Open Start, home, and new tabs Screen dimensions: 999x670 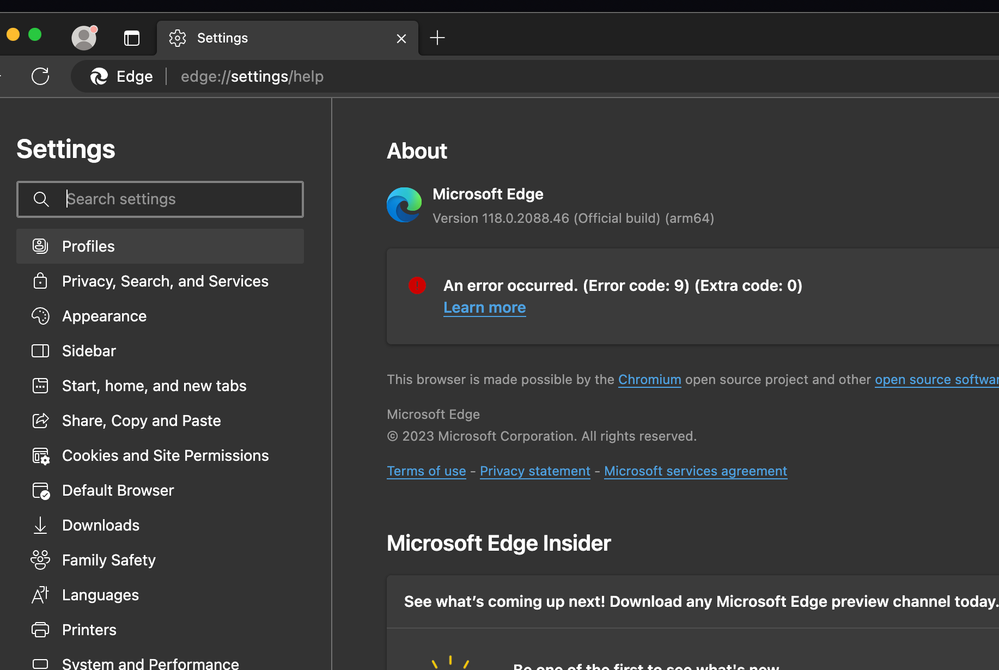coord(160,386)
